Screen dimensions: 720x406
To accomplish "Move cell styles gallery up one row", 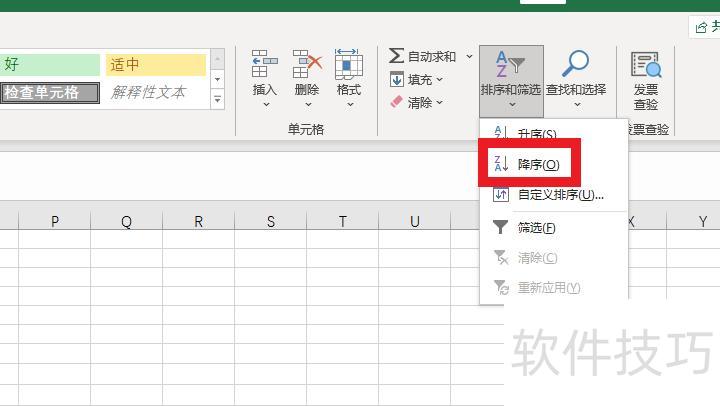I will click(218, 59).
